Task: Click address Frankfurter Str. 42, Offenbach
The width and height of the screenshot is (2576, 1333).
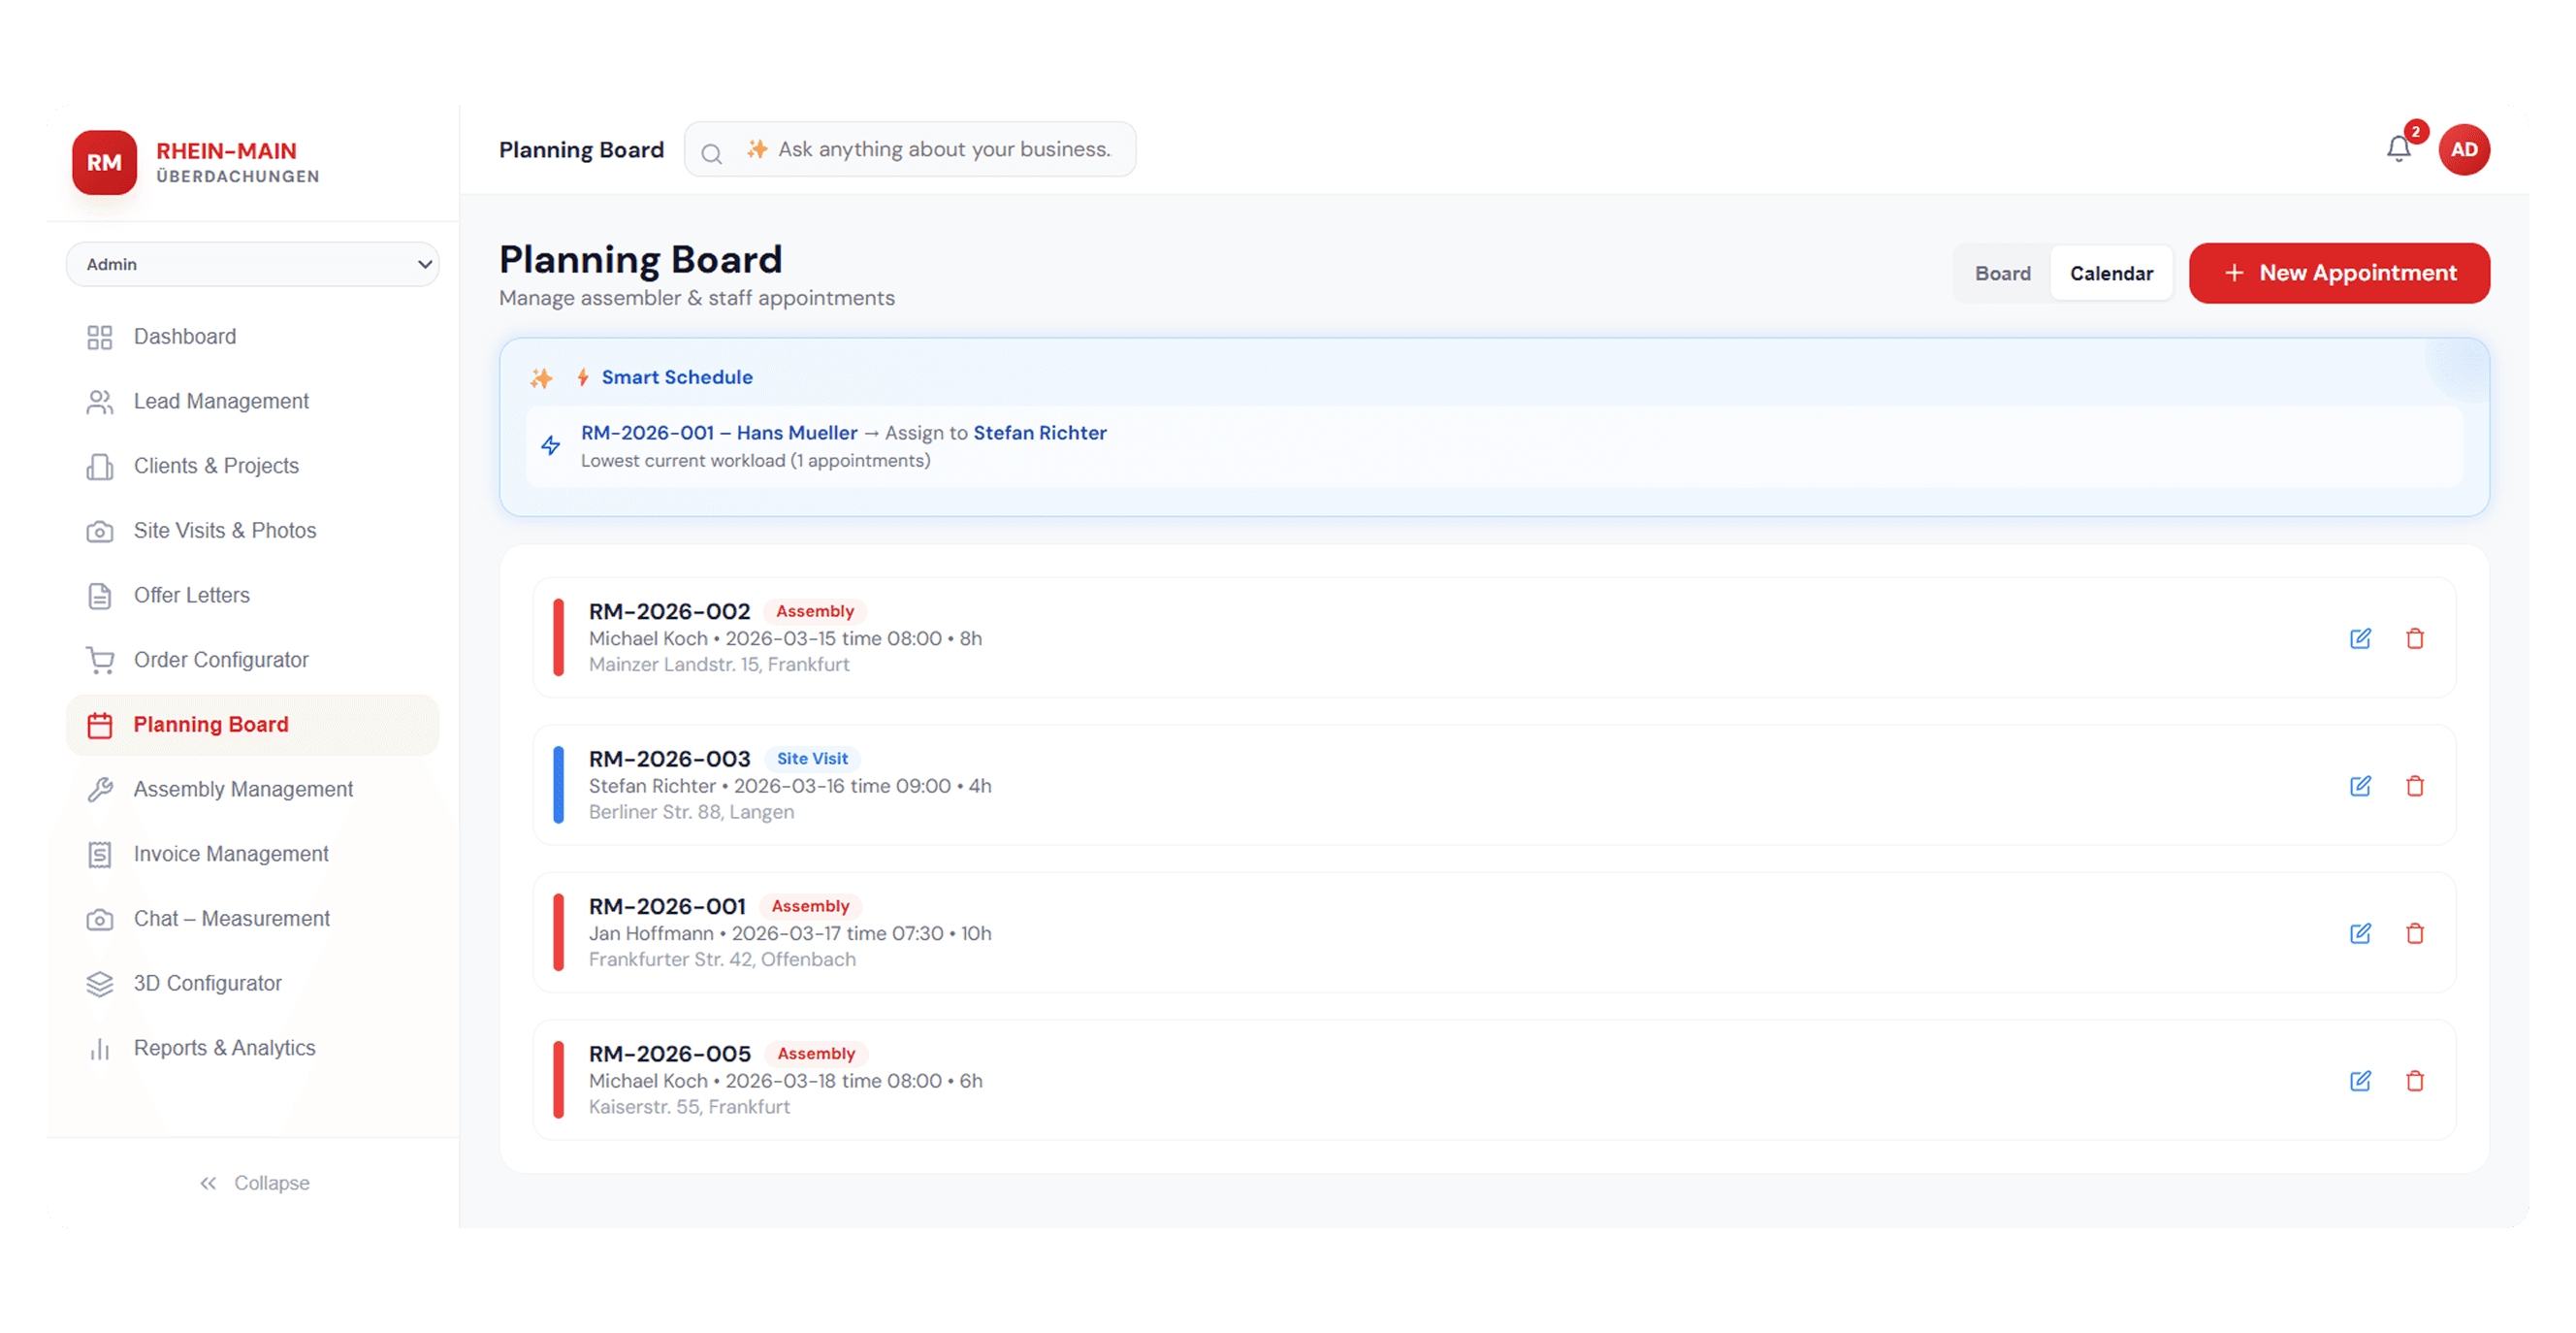Action: [x=722, y=960]
